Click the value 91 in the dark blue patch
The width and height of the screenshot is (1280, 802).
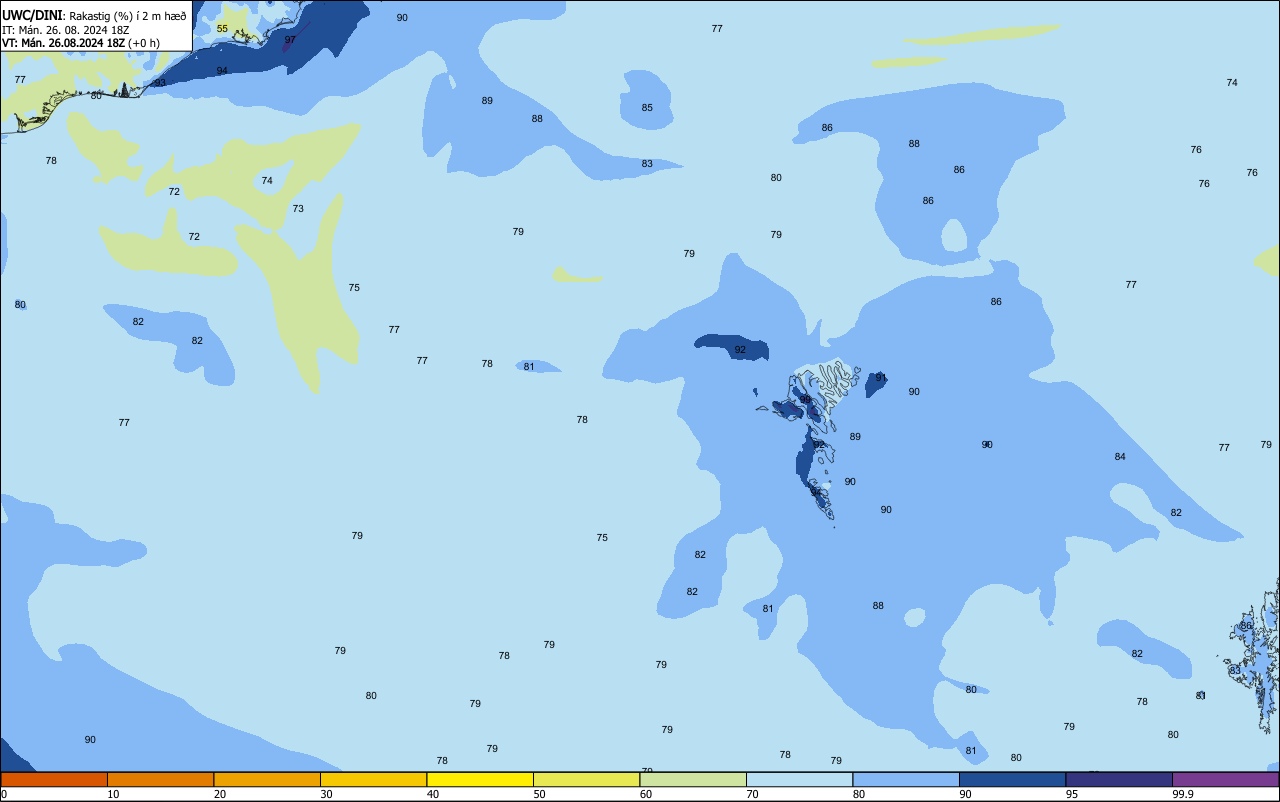(x=881, y=378)
